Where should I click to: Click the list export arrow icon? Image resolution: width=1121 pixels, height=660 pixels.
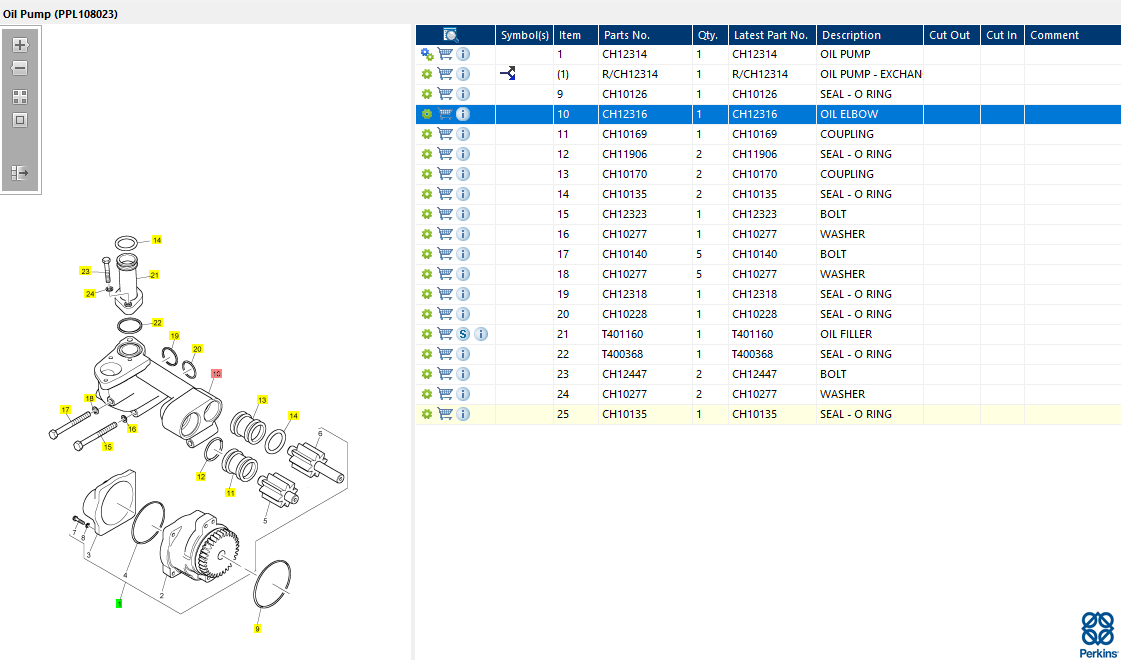20,173
